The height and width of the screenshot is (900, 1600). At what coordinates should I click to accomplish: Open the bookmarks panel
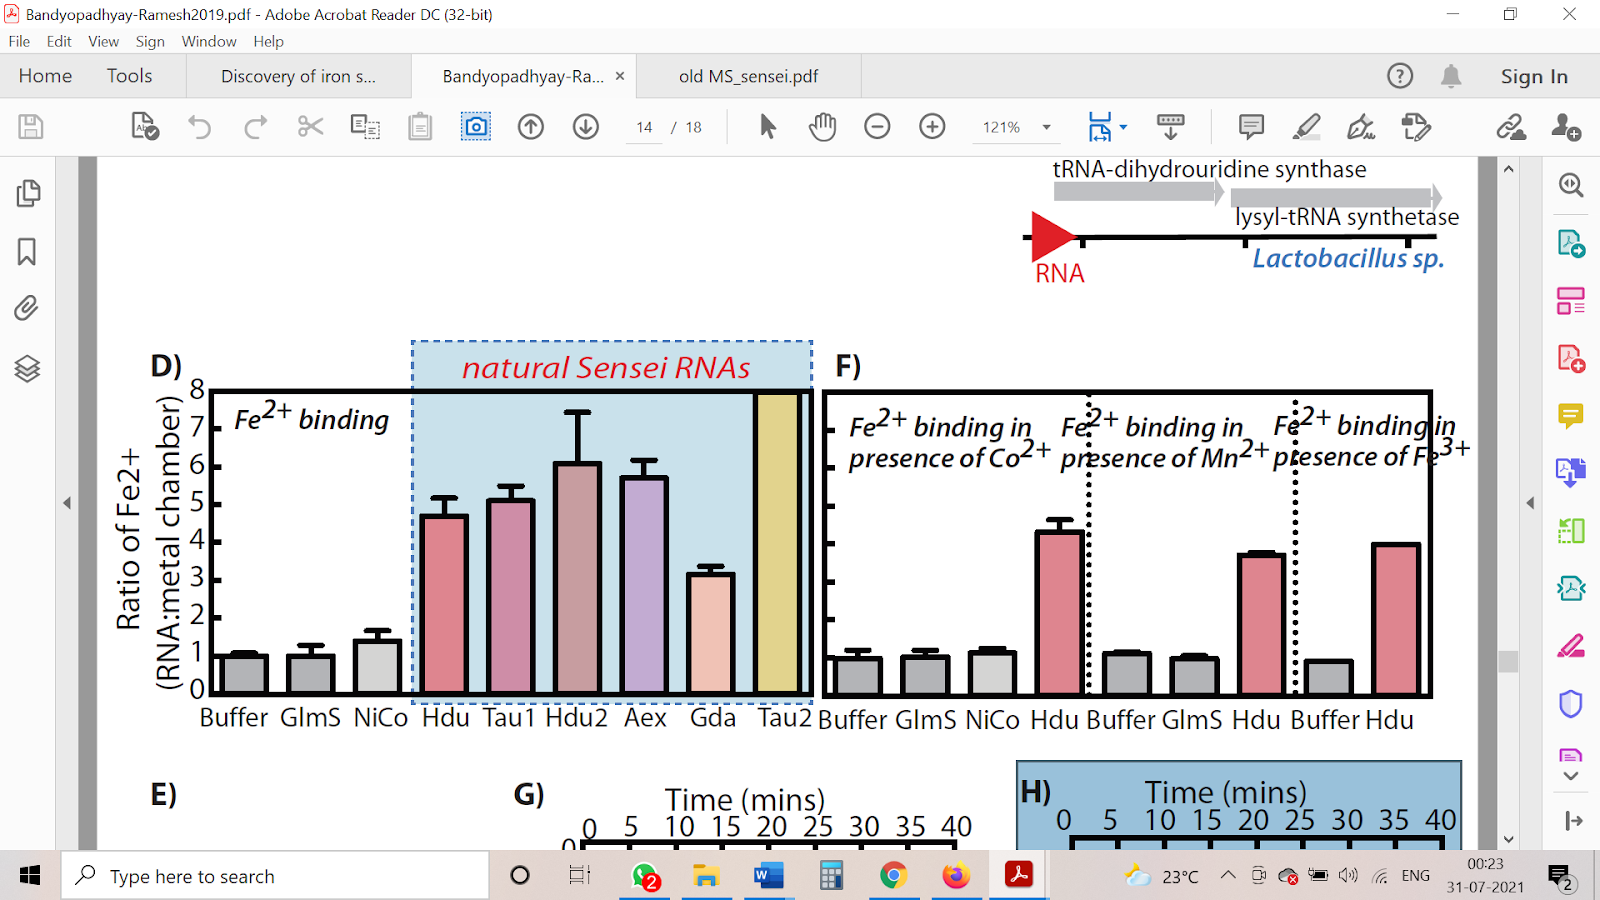[x=28, y=251]
